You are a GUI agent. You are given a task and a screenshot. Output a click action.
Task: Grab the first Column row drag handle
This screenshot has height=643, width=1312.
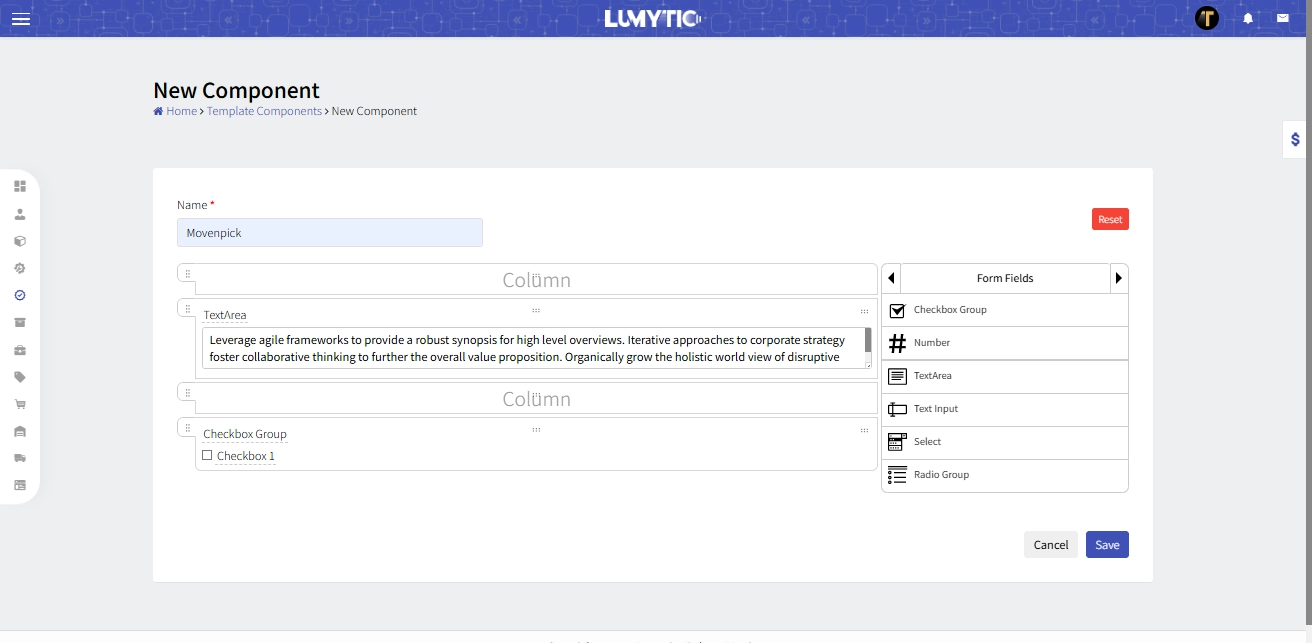pos(187,273)
